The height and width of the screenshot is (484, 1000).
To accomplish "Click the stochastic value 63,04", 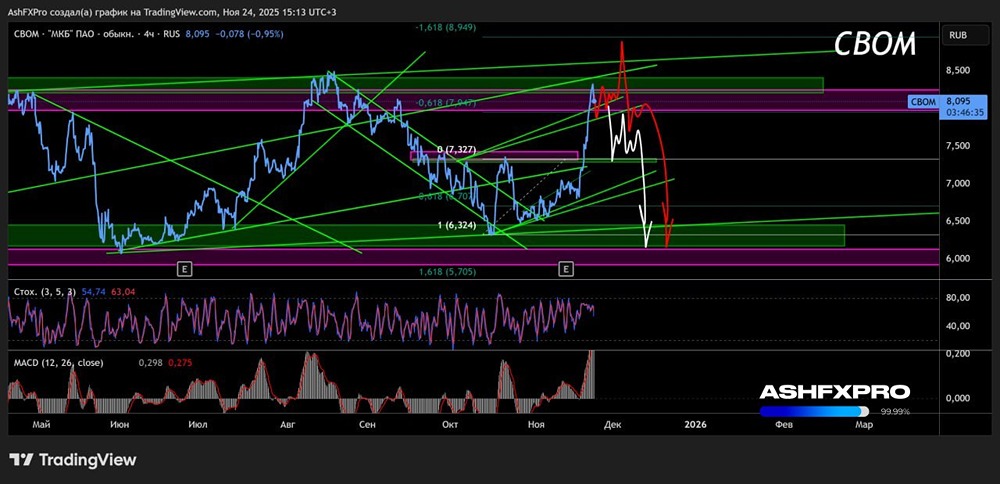I will click(123, 291).
